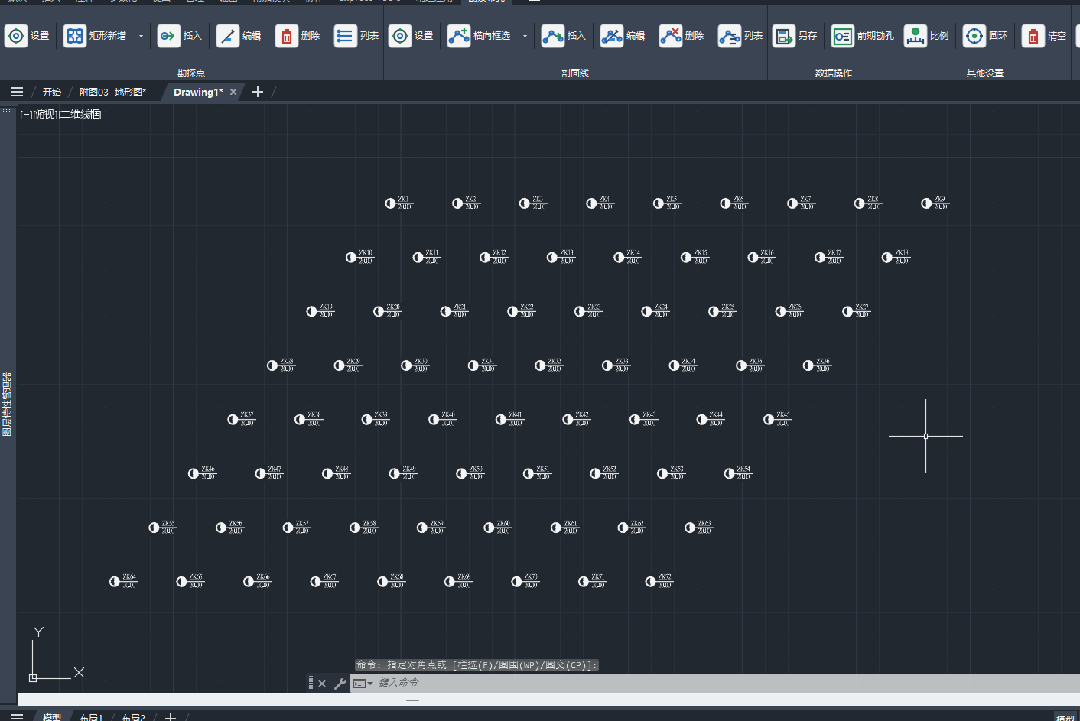
Task: Switch to the 附图03 地形图 tab
Action: 112,92
